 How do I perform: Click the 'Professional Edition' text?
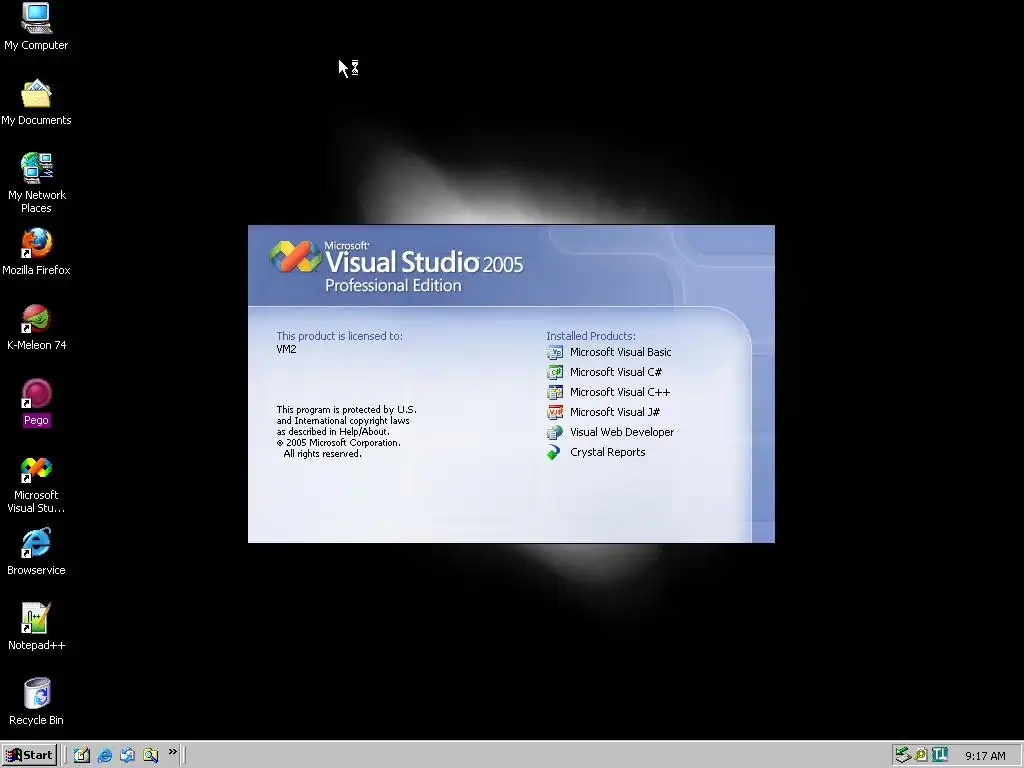click(393, 285)
